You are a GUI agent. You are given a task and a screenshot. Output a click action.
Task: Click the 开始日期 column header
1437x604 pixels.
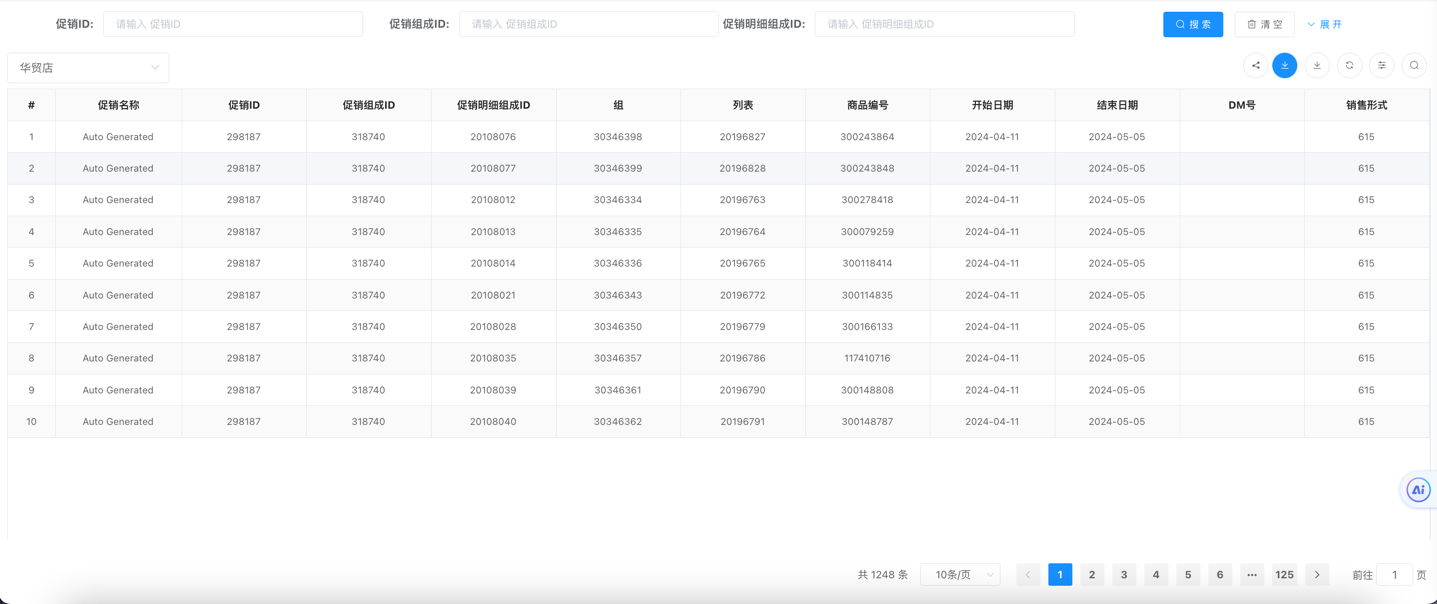pos(992,105)
